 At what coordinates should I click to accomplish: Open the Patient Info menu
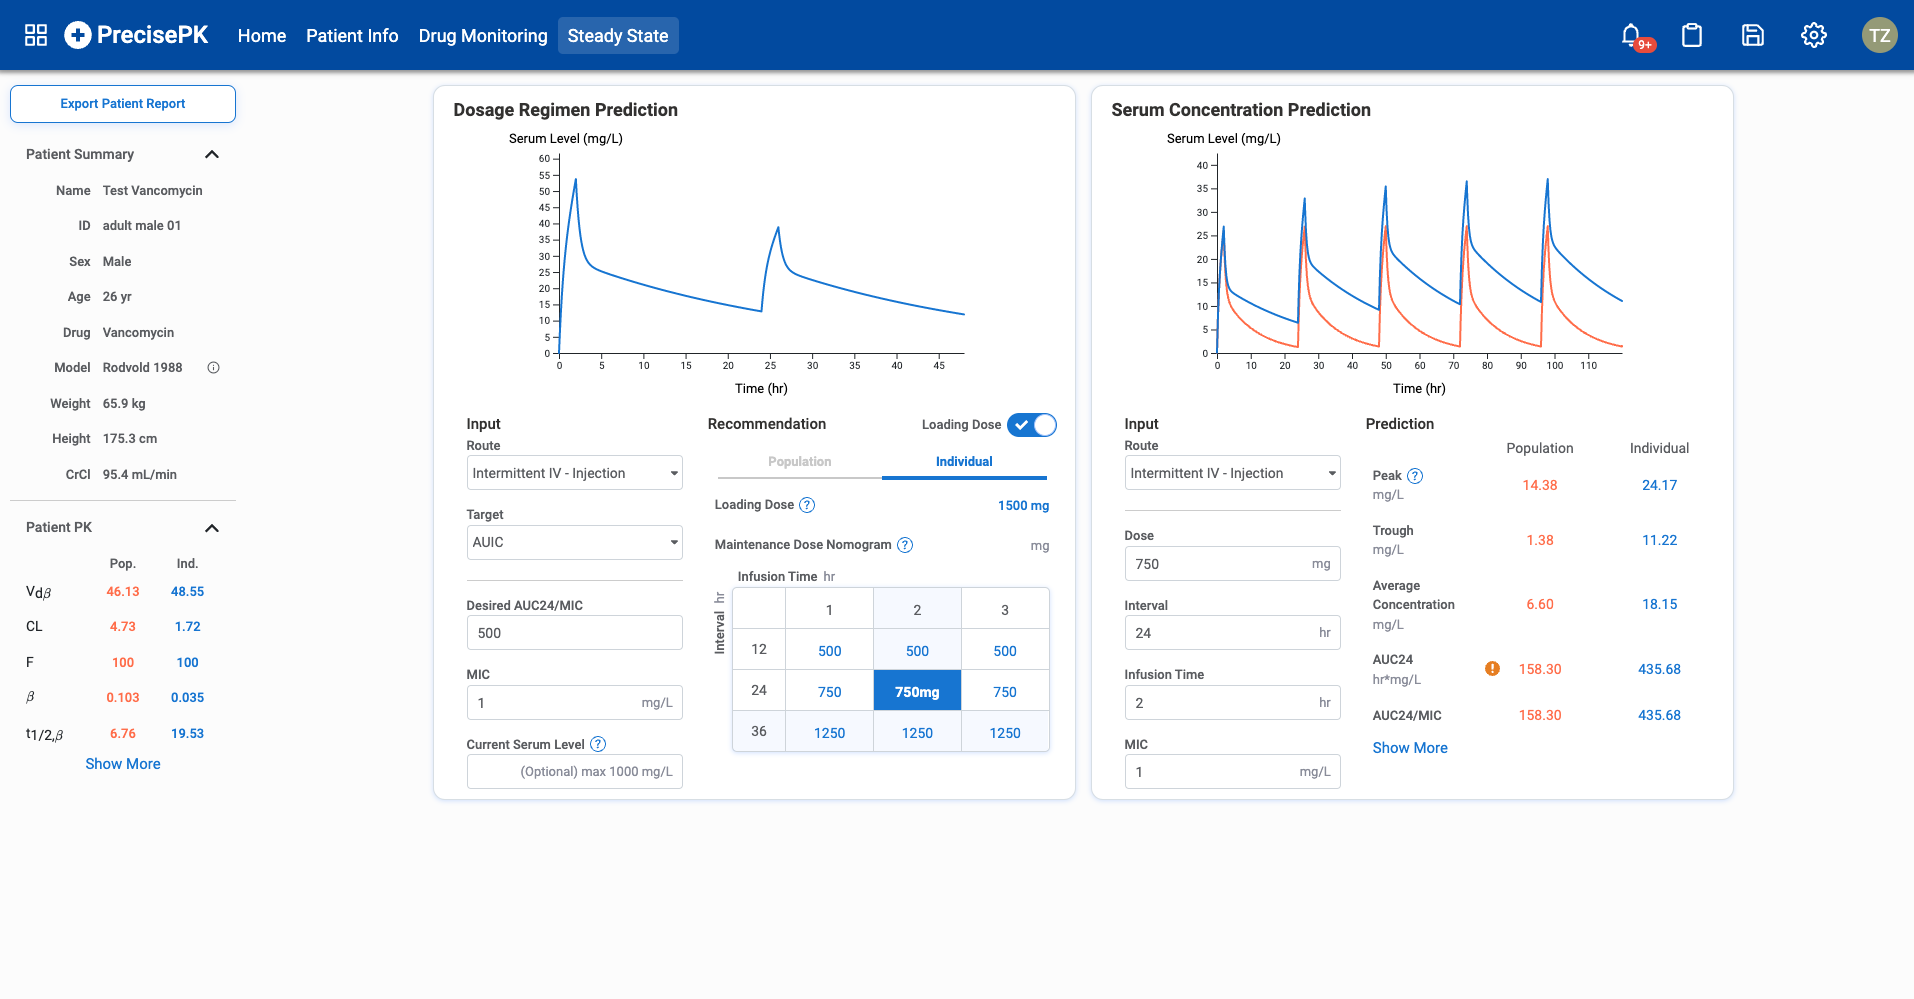coord(352,36)
